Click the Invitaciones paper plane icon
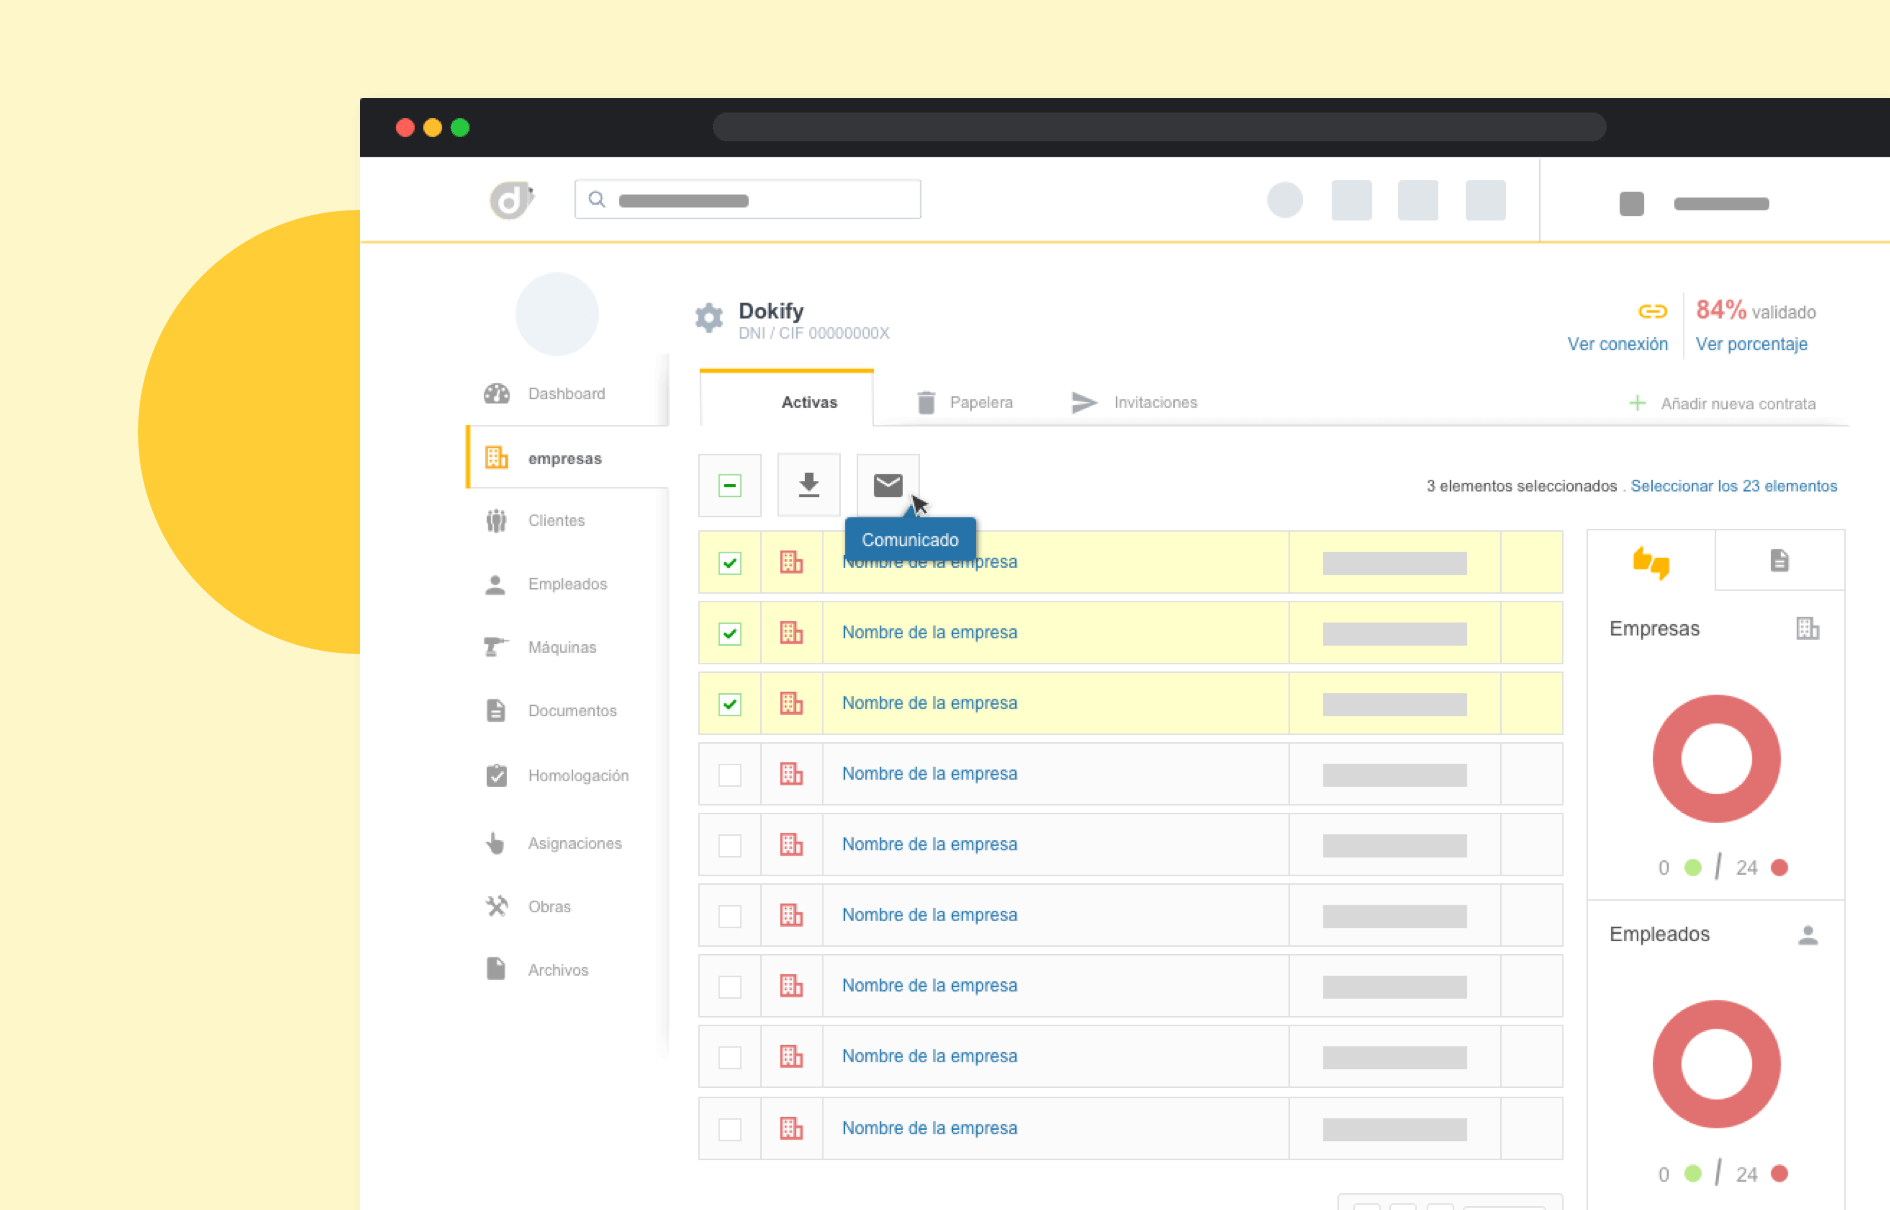 coord(1084,402)
